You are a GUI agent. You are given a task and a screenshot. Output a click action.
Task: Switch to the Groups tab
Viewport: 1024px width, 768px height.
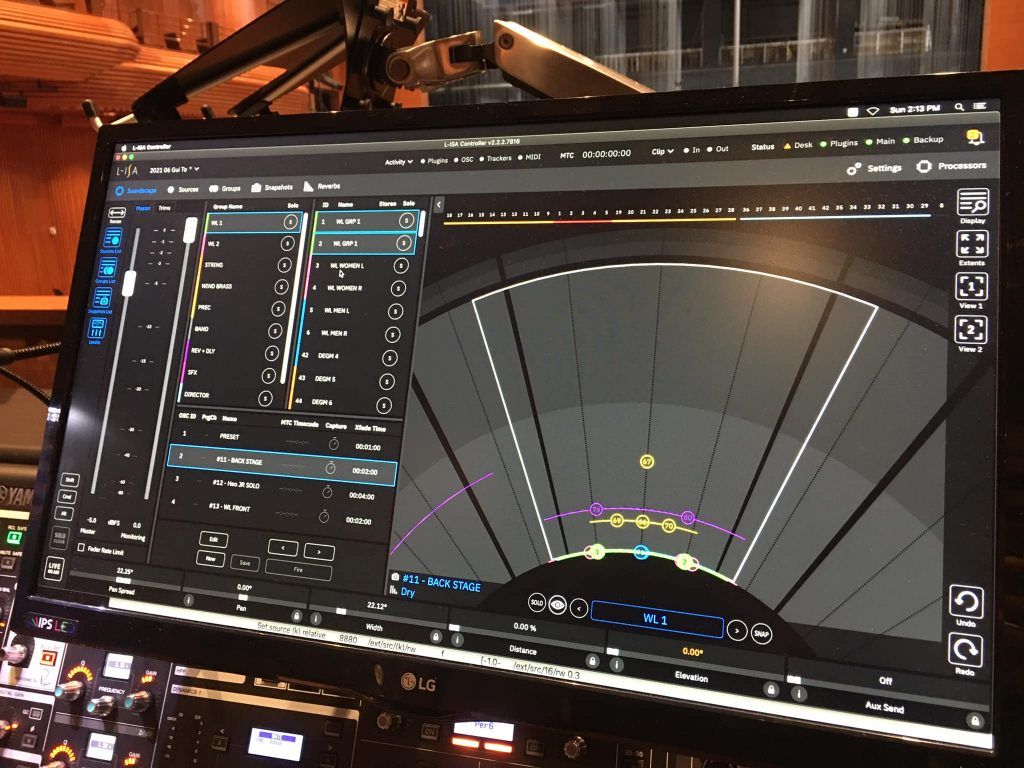click(x=225, y=189)
